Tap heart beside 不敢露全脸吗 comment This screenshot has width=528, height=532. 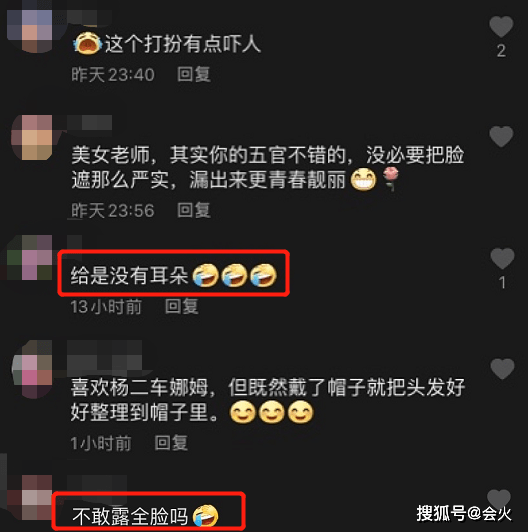point(499,498)
